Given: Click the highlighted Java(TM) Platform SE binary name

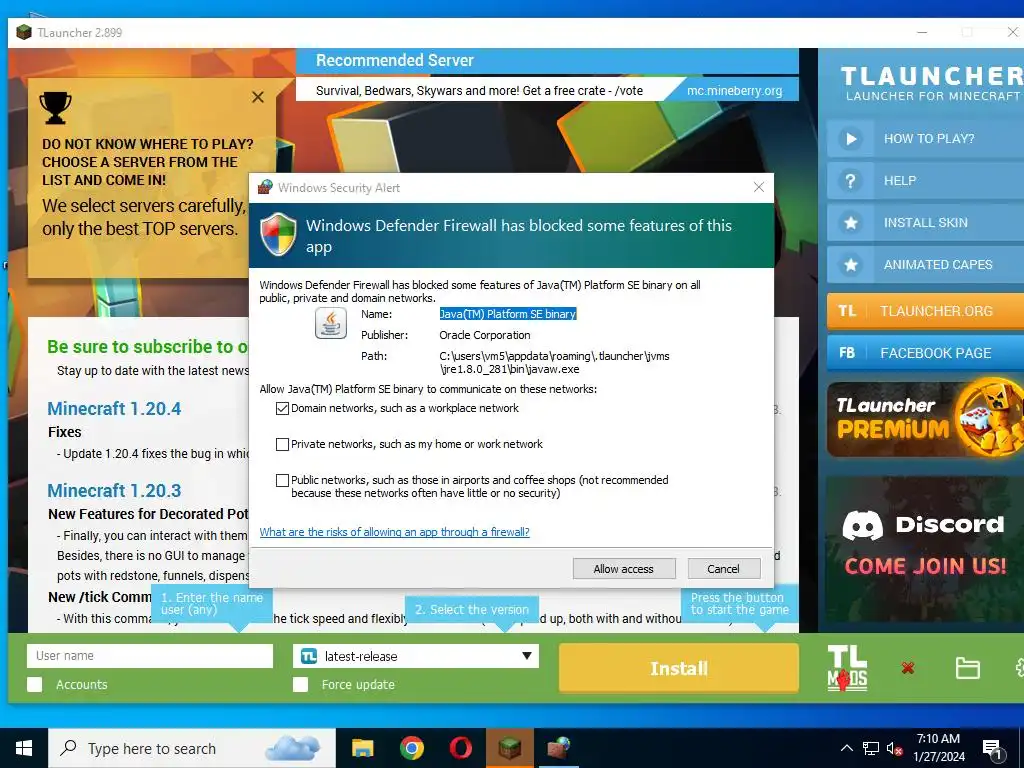Looking at the screenshot, I should coord(507,314).
